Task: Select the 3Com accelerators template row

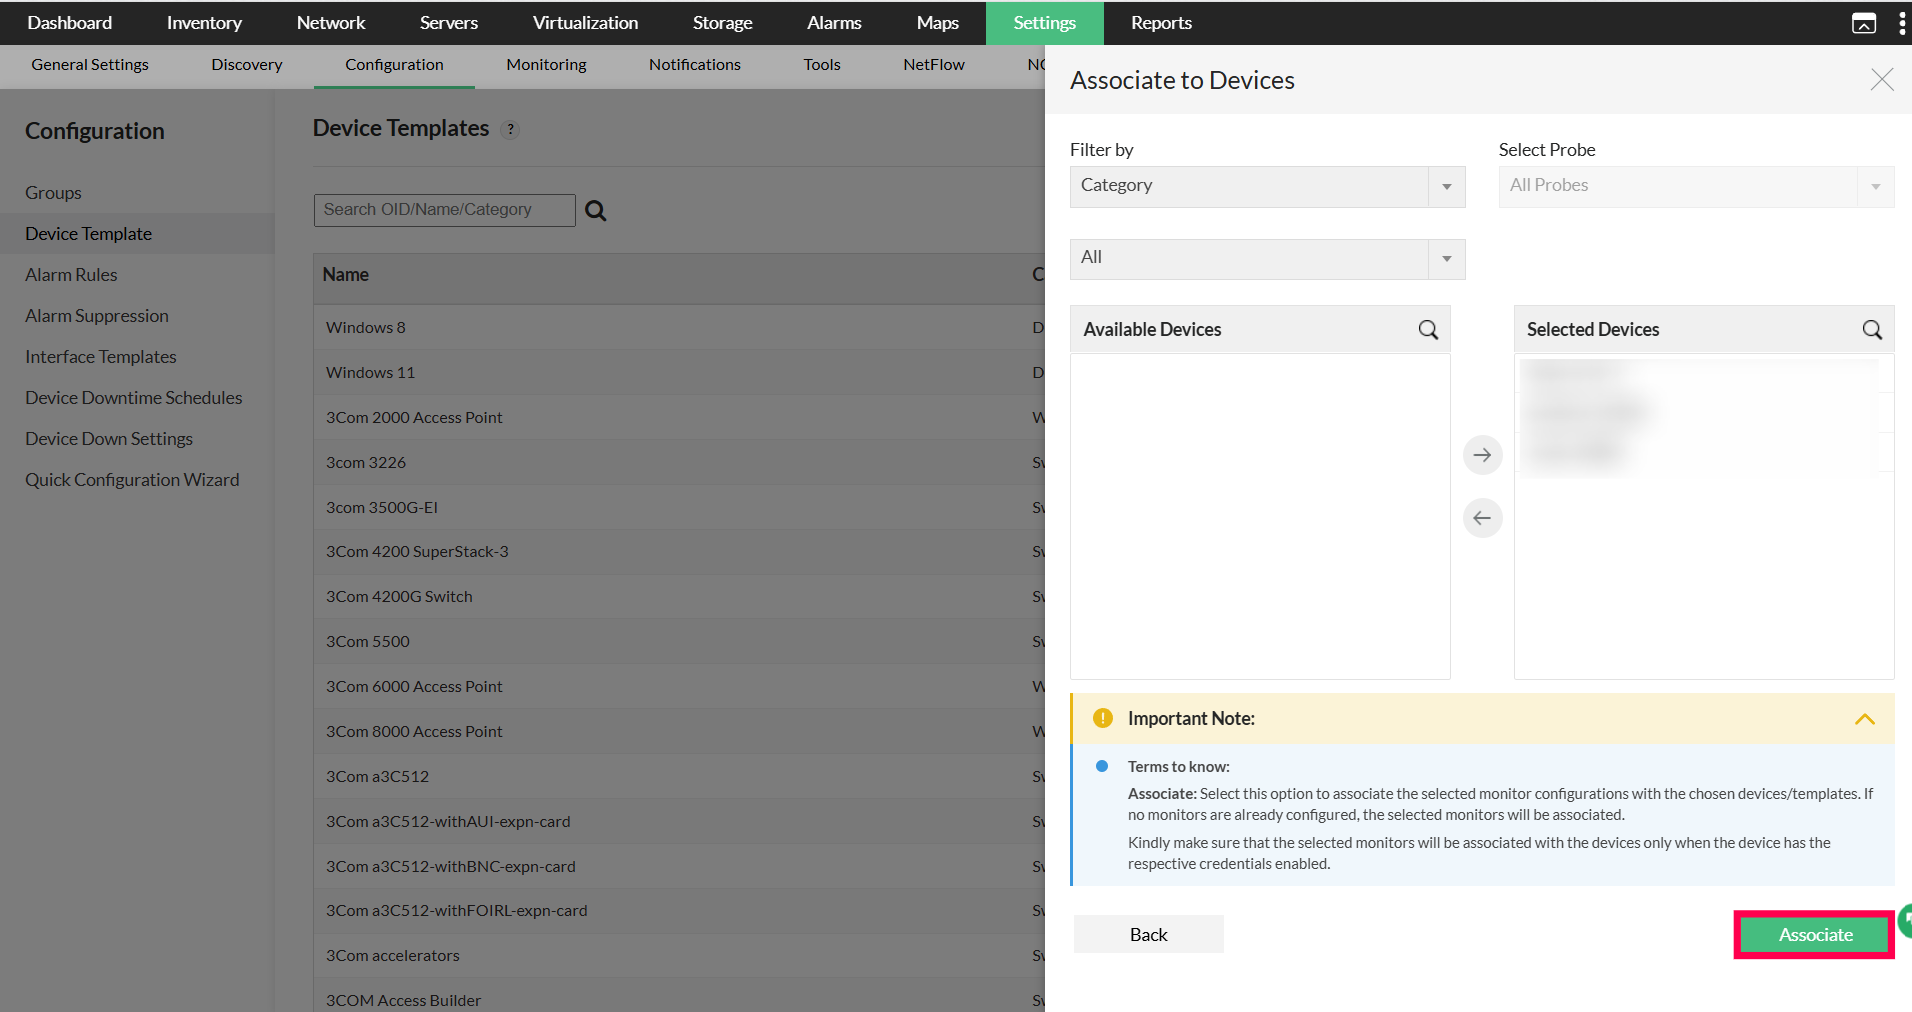Action: coord(679,955)
